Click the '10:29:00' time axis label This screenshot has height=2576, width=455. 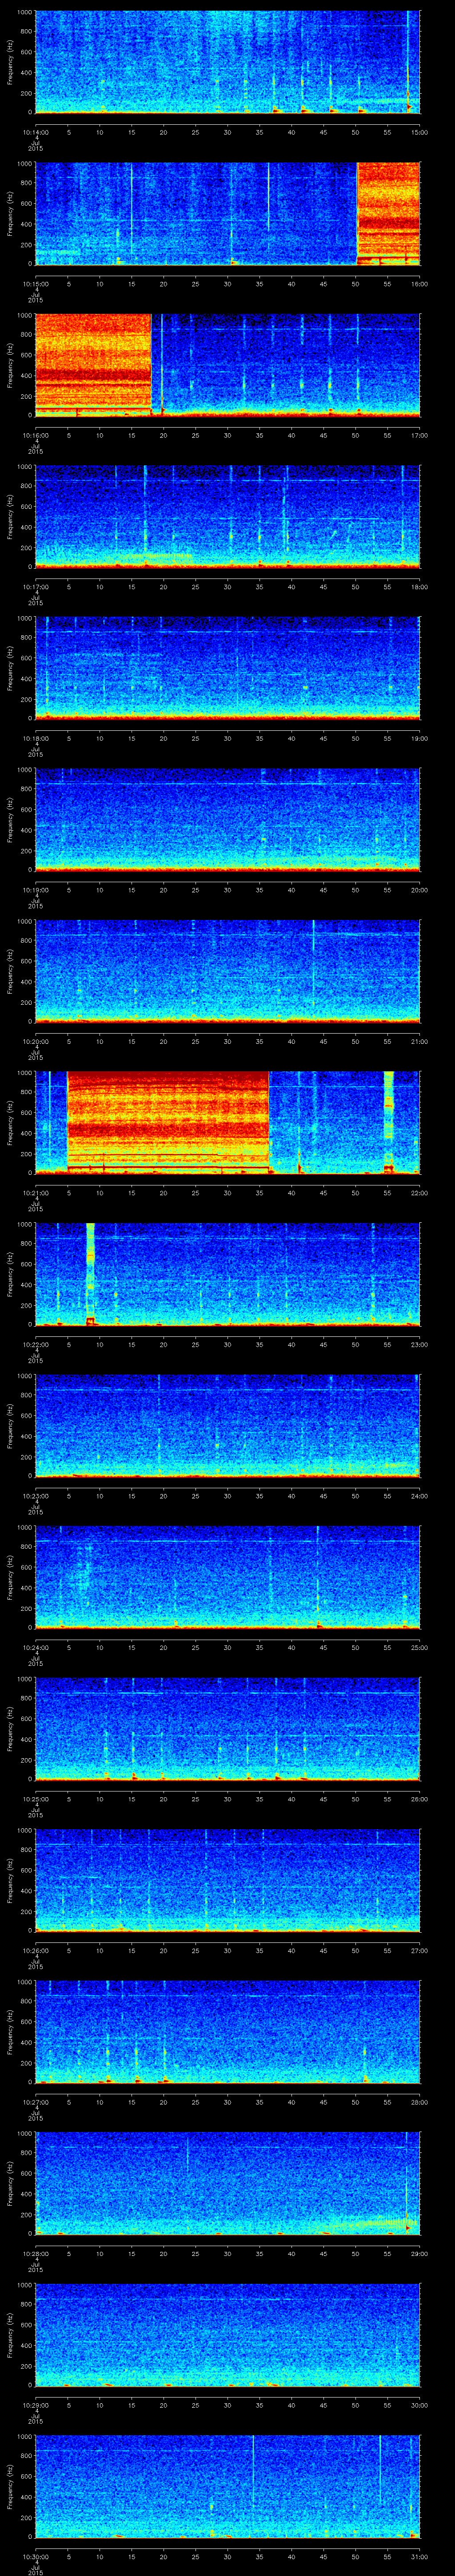[35, 2405]
